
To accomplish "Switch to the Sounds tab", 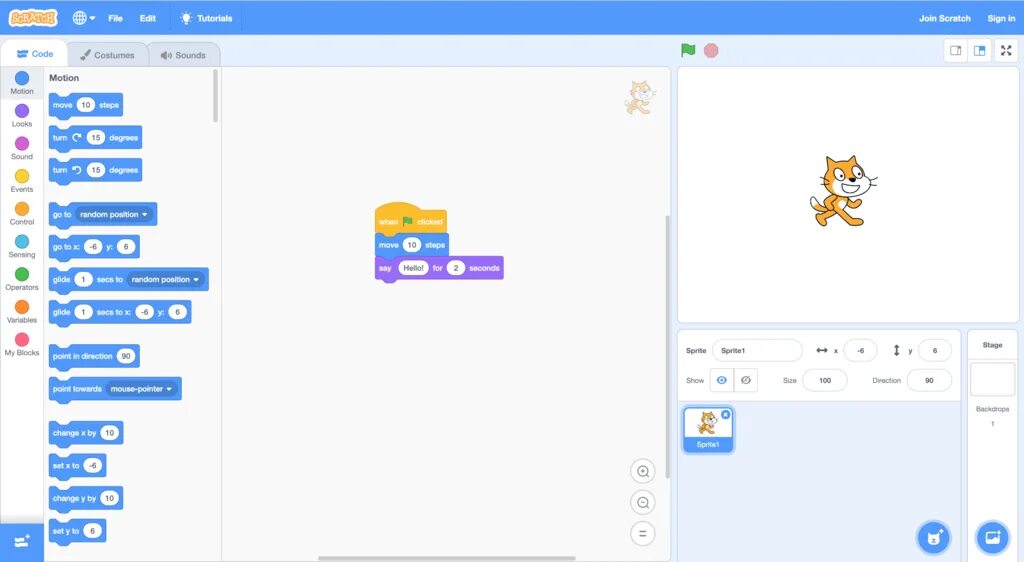I will [184, 55].
